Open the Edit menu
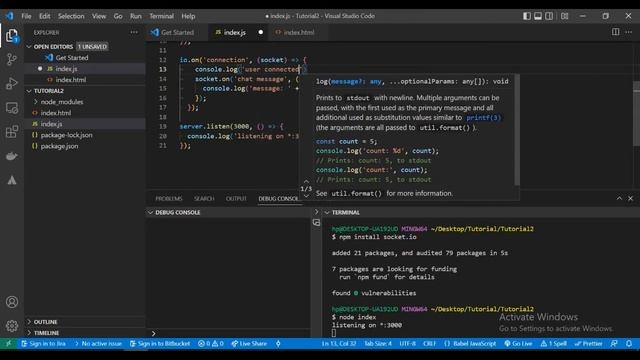 [x=44, y=16]
